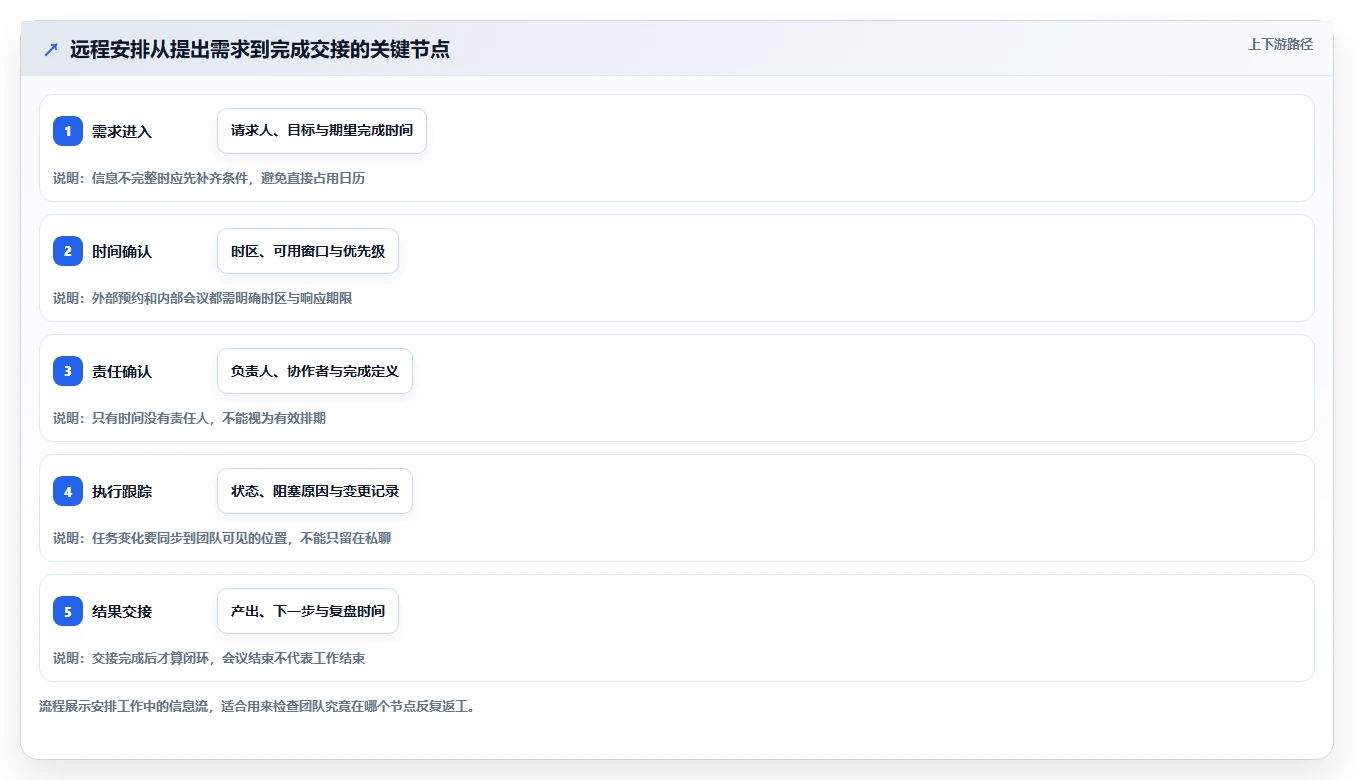Select the 产出、下一步与复盘时间 chip
This screenshot has width=1354, height=780.
pos(308,611)
